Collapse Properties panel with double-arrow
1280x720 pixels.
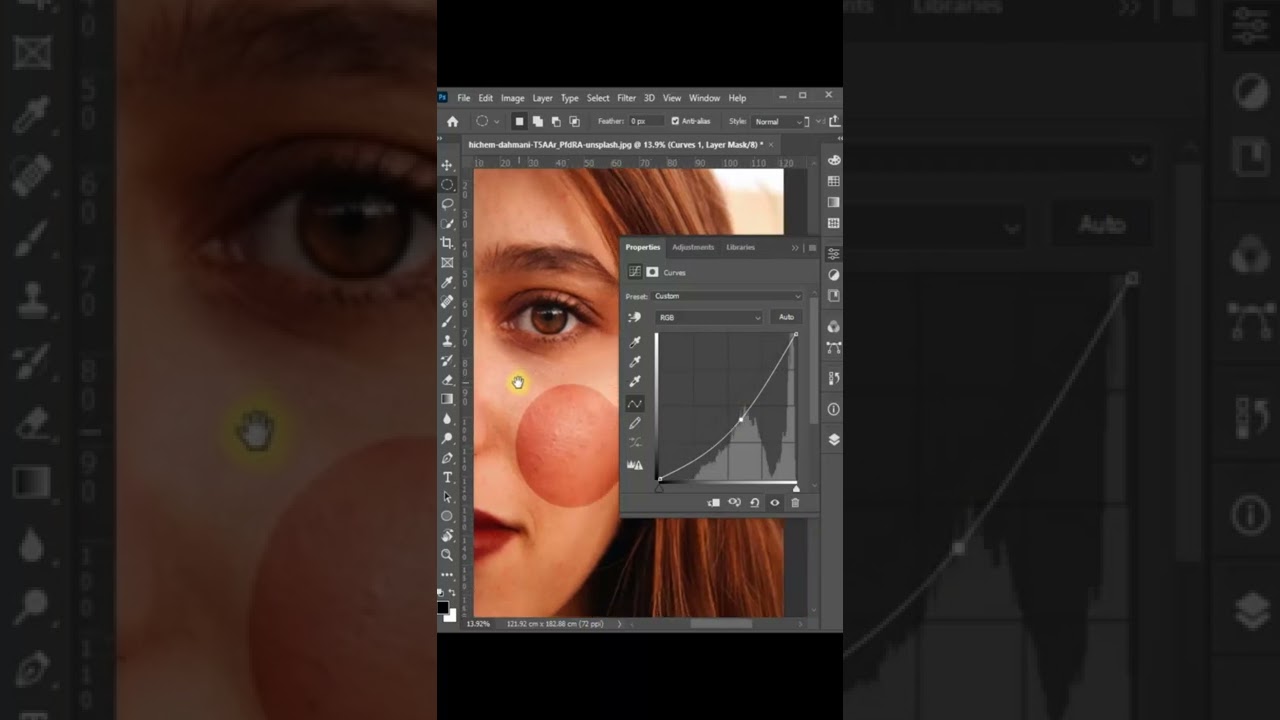795,248
